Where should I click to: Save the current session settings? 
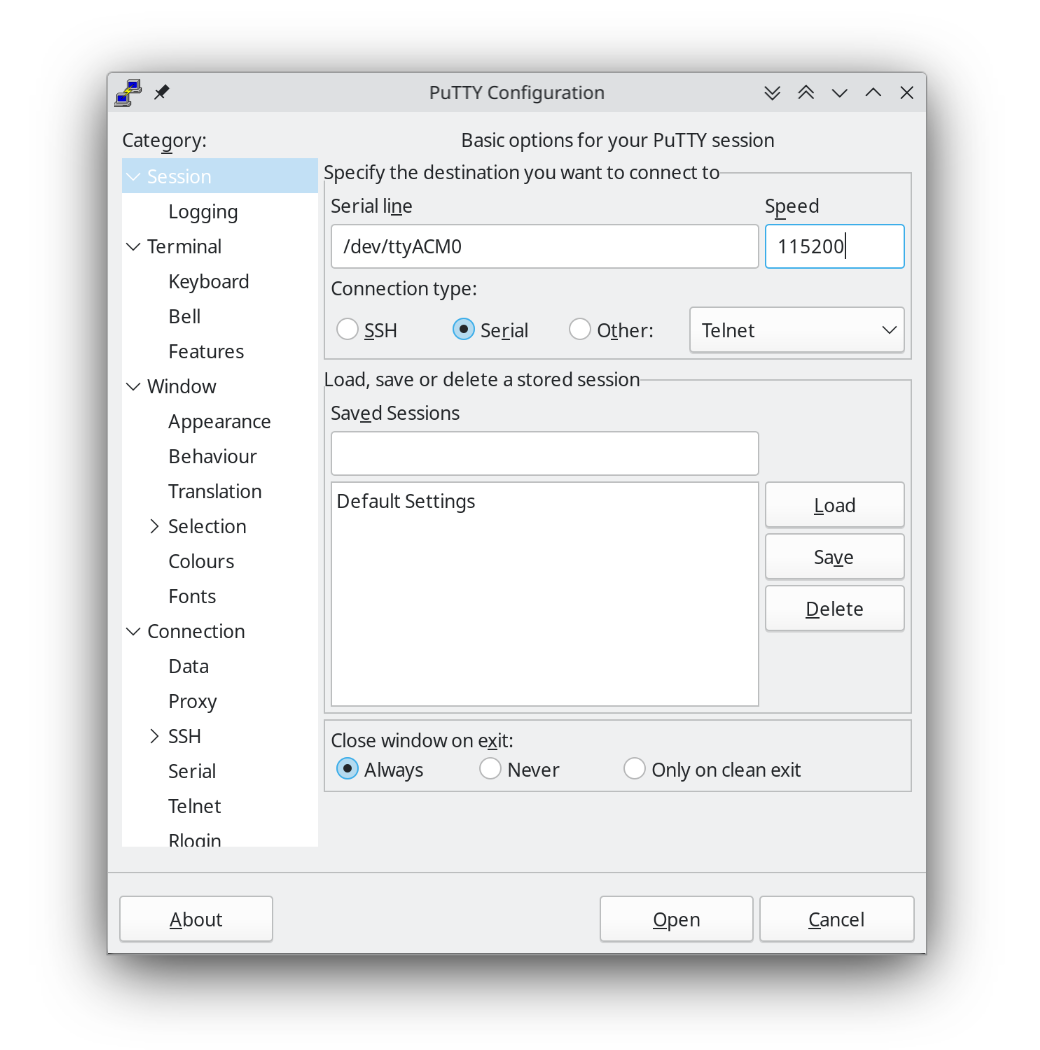pyautogui.click(x=834, y=556)
